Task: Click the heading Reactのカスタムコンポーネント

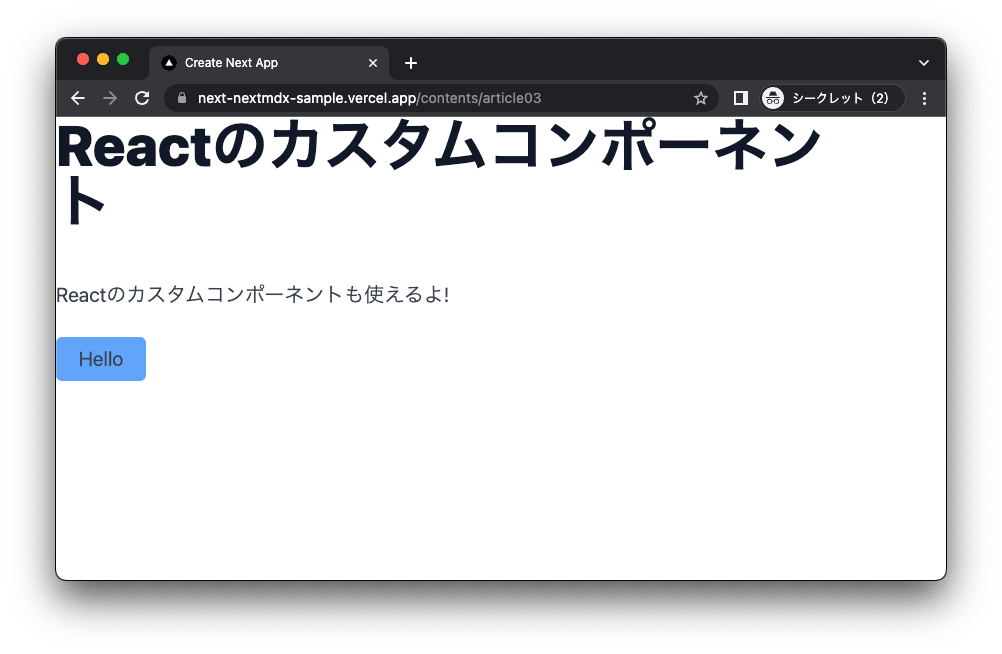Action: [438, 173]
